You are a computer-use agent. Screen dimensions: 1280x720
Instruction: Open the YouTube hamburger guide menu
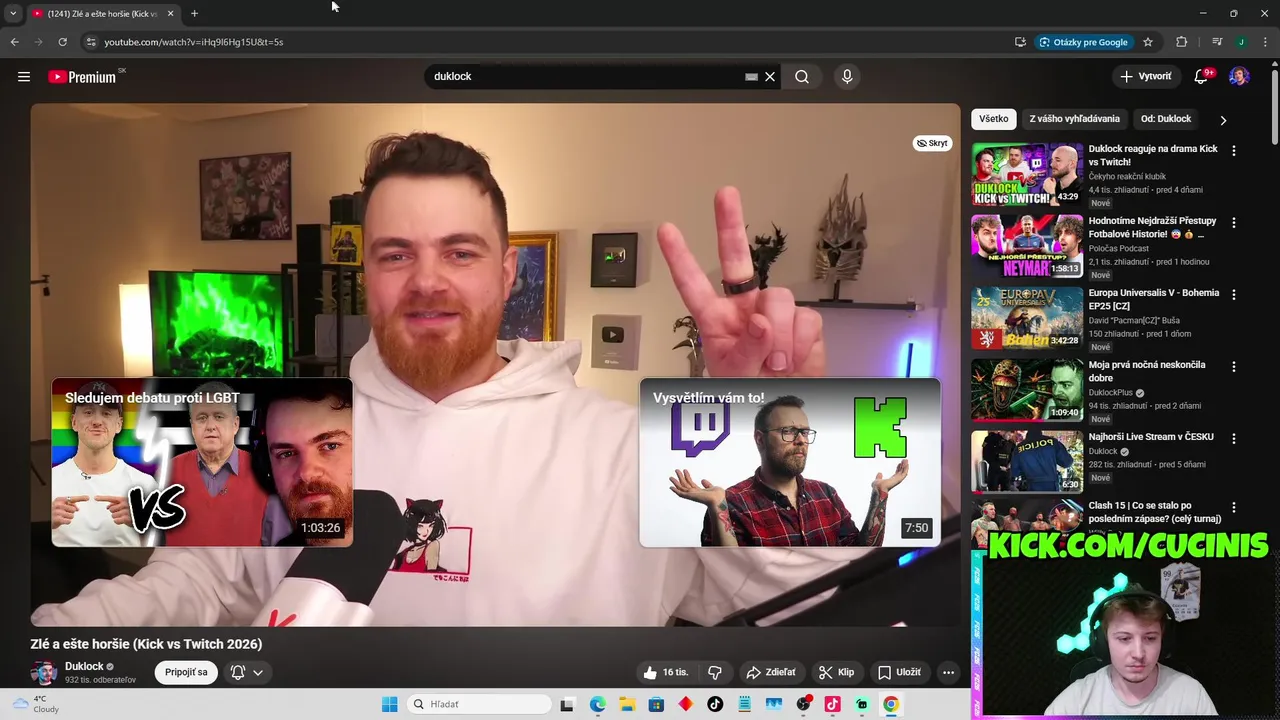(x=24, y=76)
